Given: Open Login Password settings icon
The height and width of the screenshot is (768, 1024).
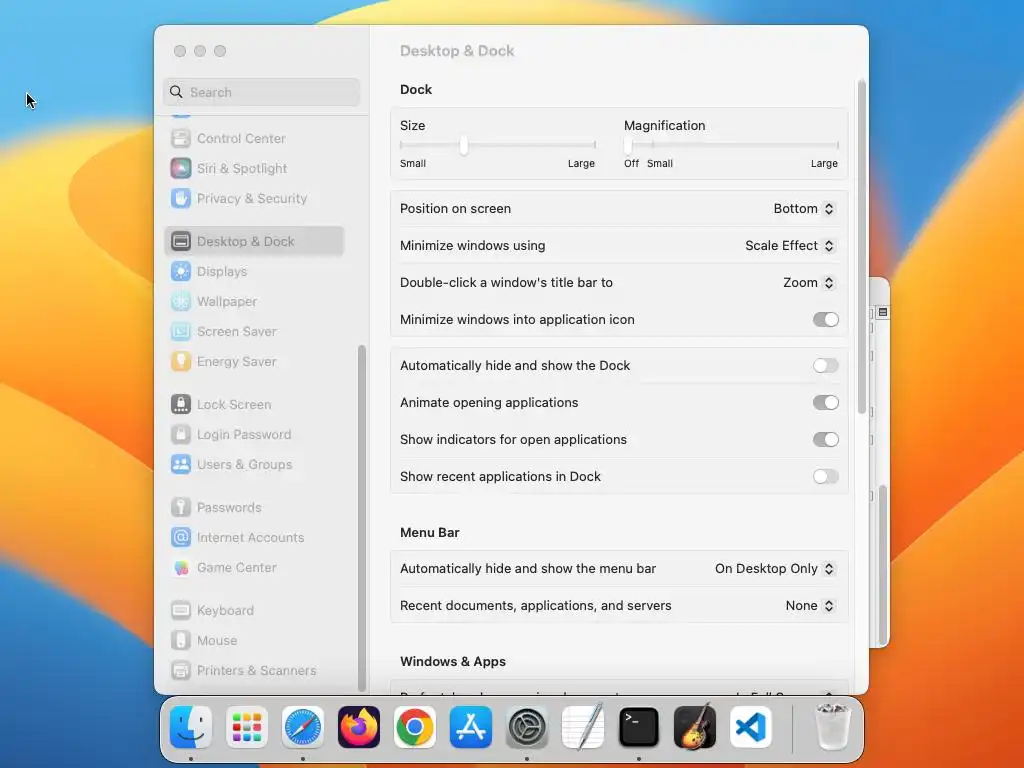Looking at the screenshot, I should (181, 435).
